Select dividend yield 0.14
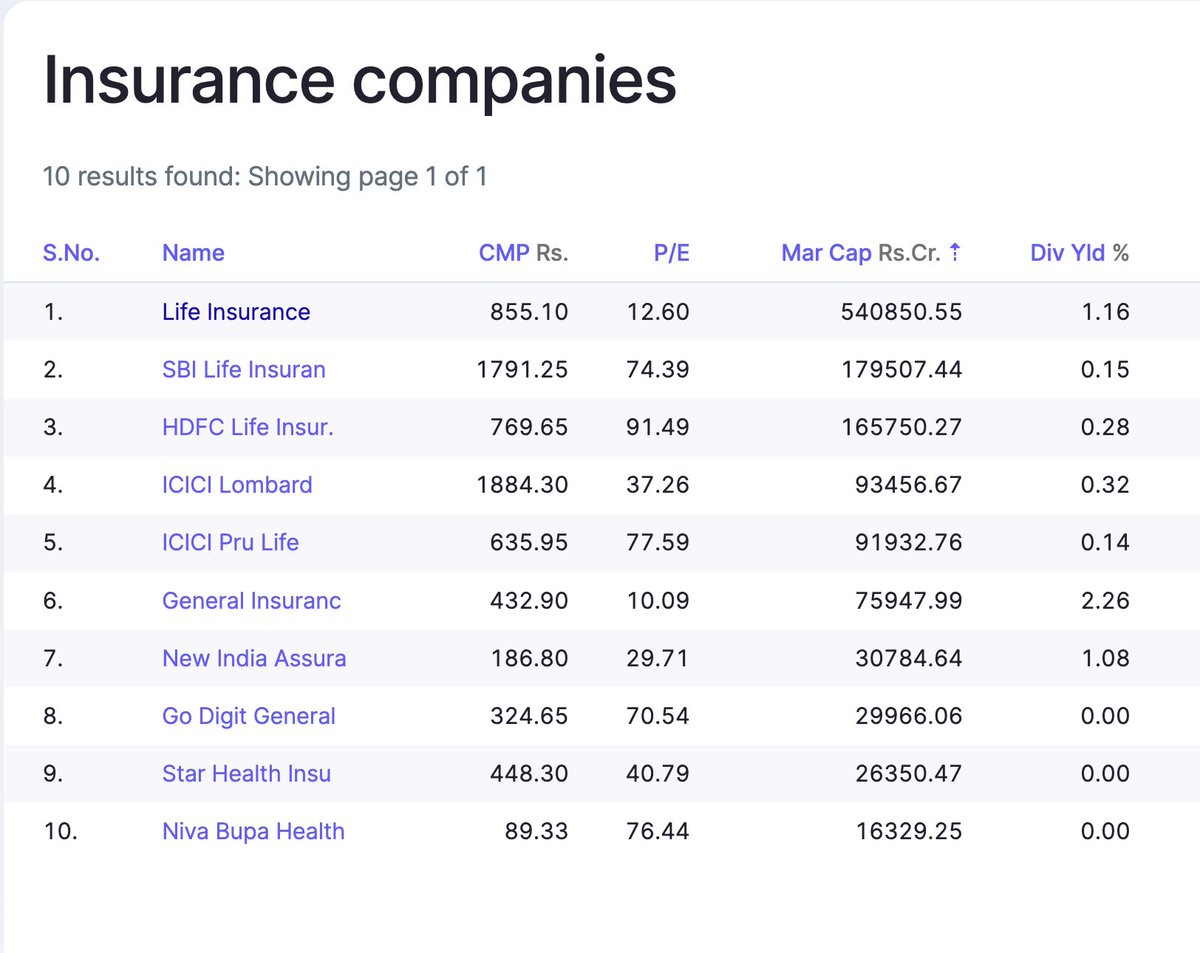This screenshot has height=953, width=1200. tap(1105, 543)
